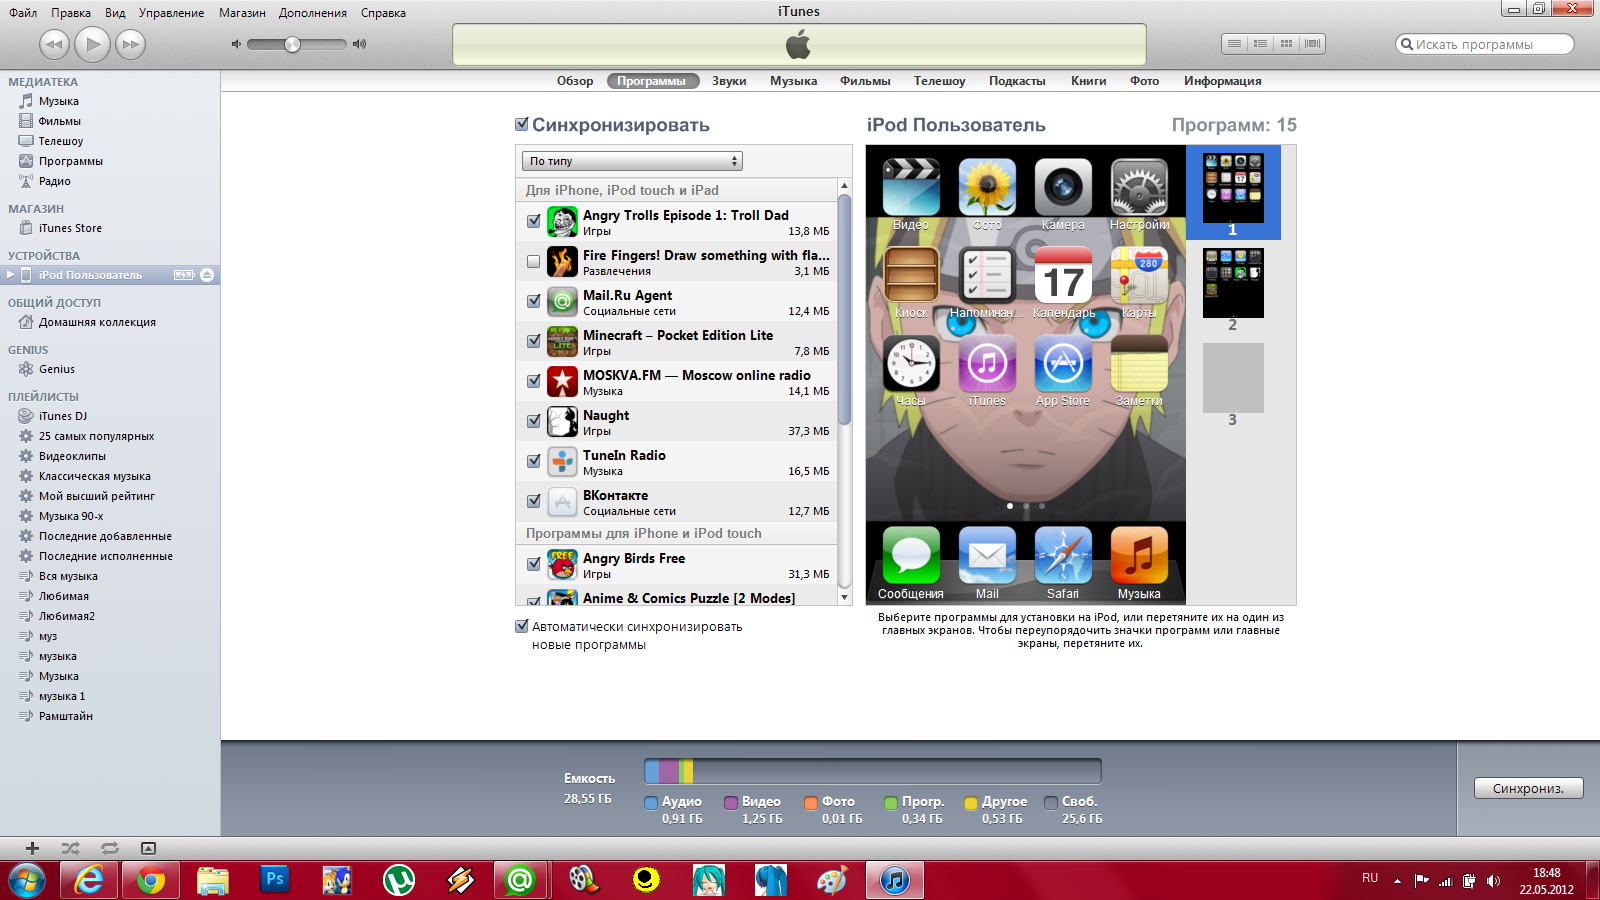
Task: Switch to Cover Flow view icon
Action: 1313,44
